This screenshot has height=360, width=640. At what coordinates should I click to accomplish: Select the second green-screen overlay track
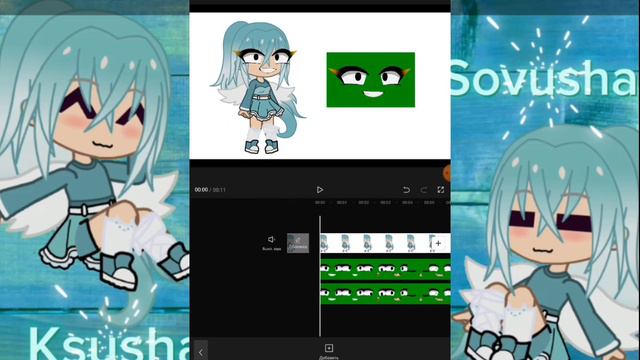point(385,294)
